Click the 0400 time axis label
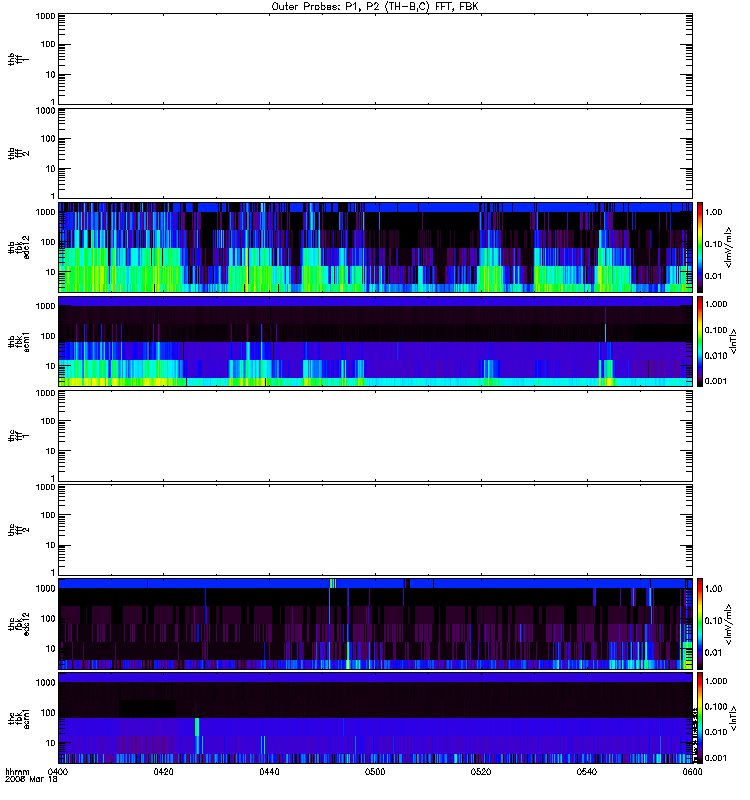The image size is (750, 800). [58, 771]
